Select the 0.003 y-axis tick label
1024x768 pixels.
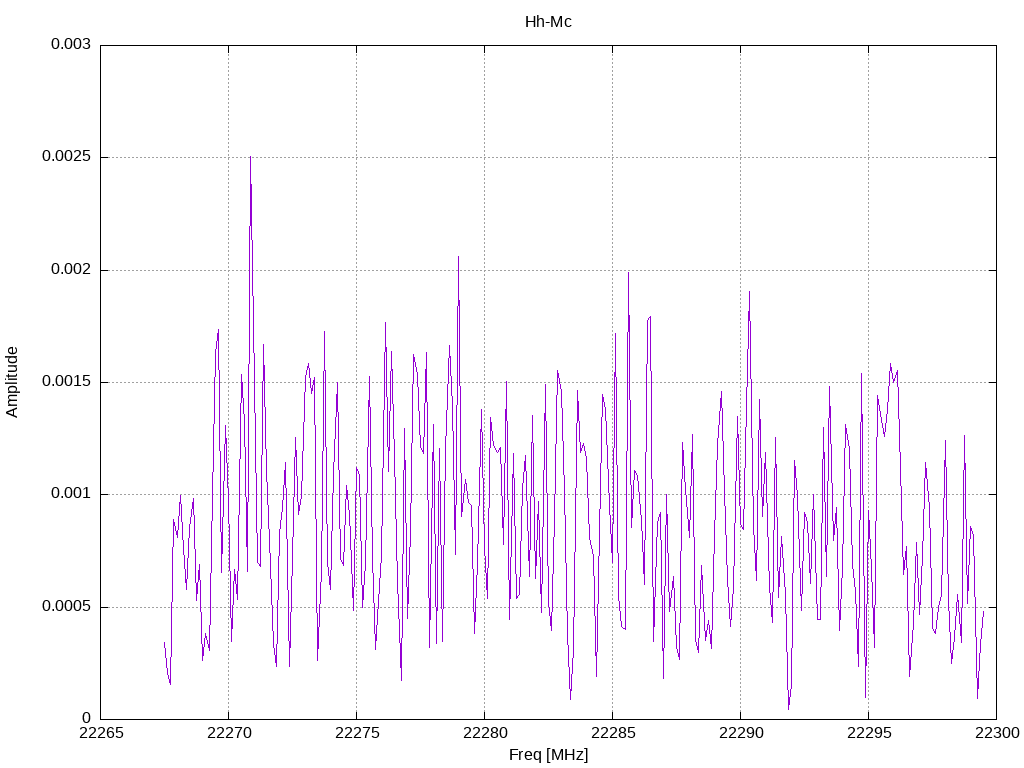71,44
